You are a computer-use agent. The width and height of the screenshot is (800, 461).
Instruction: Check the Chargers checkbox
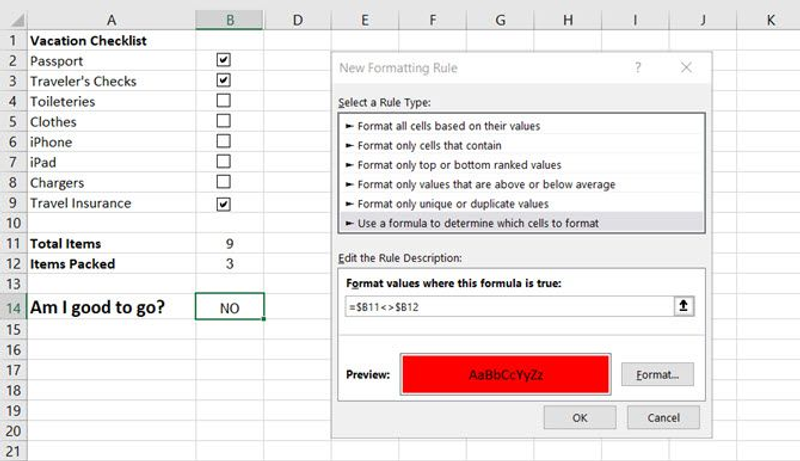[x=224, y=182]
